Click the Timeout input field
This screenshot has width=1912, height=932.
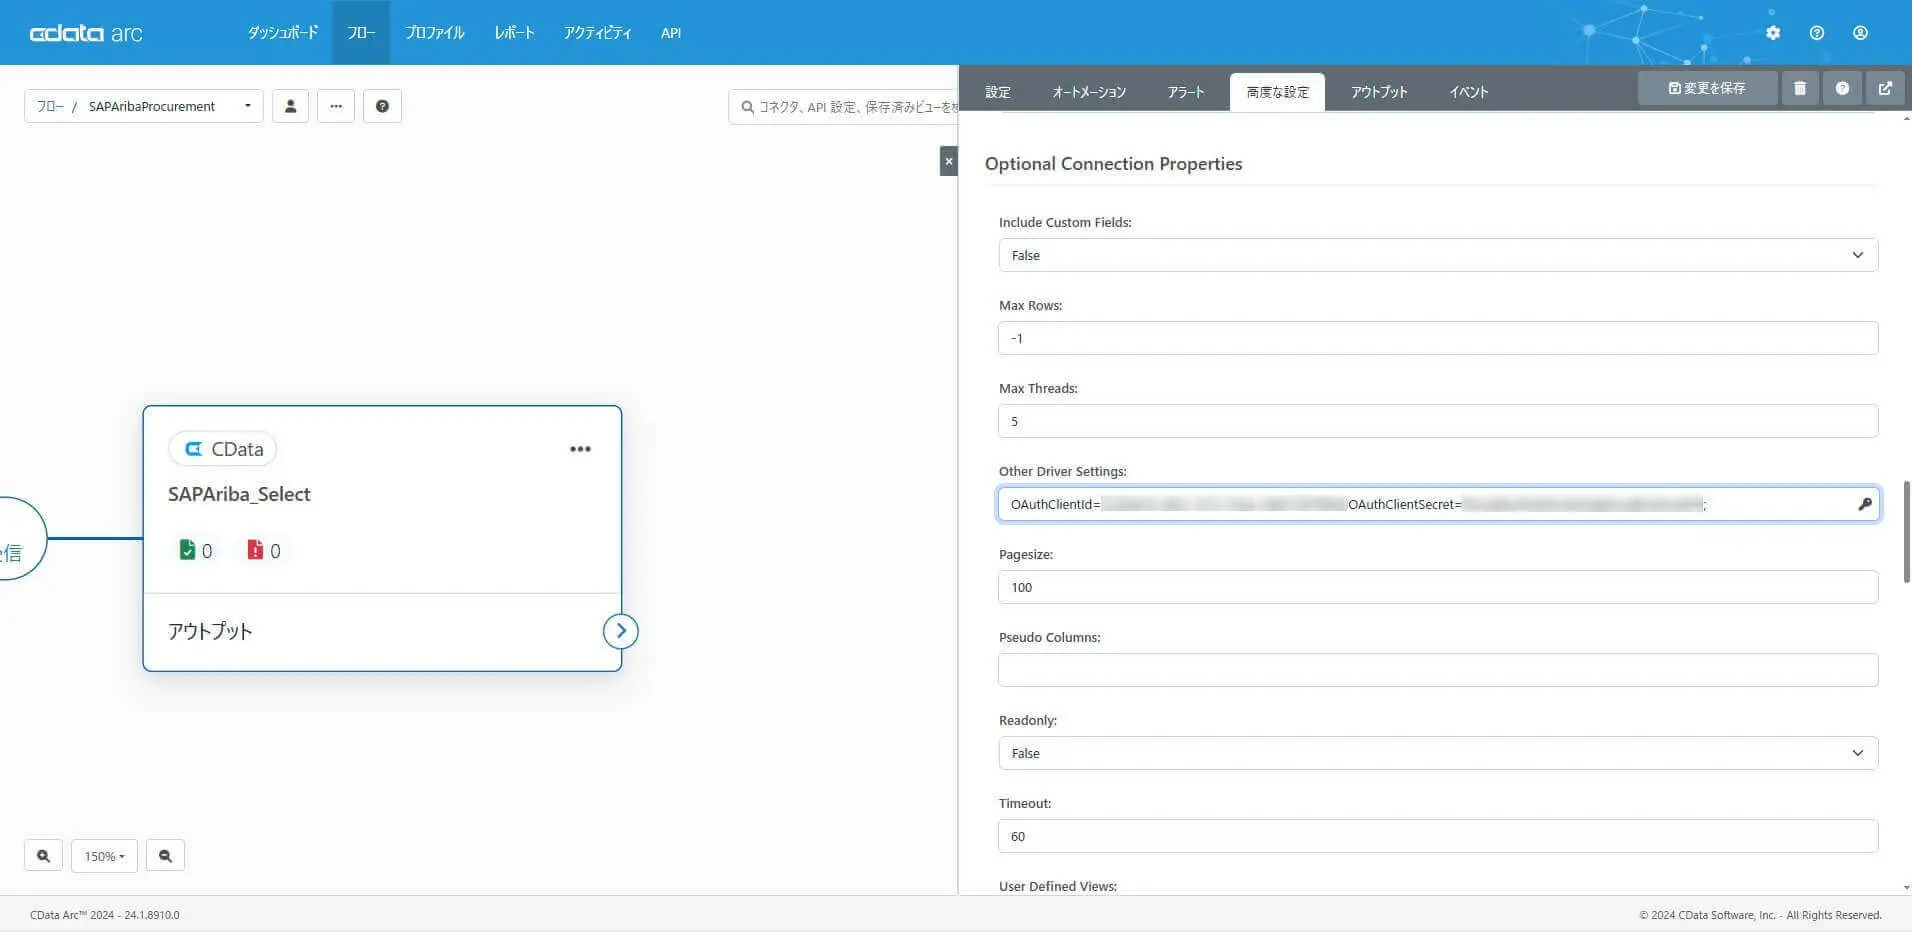pos(1438,836)
